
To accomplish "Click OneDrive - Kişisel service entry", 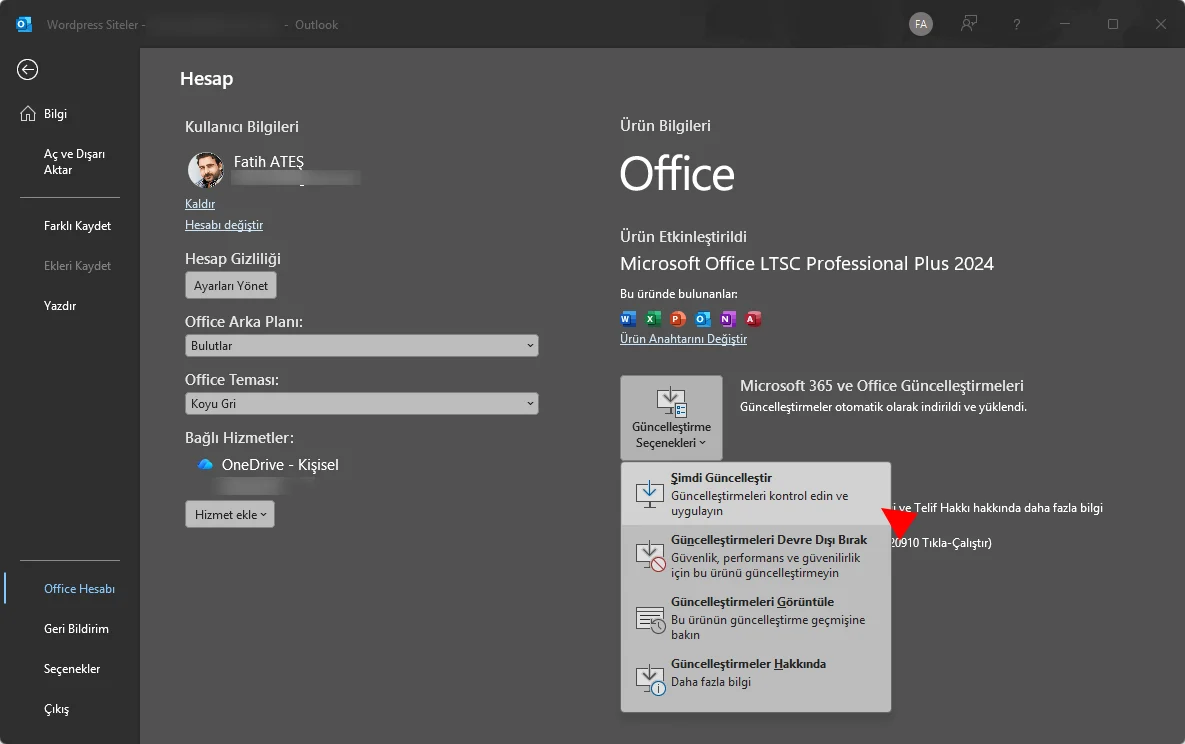I will click(280, 464).
